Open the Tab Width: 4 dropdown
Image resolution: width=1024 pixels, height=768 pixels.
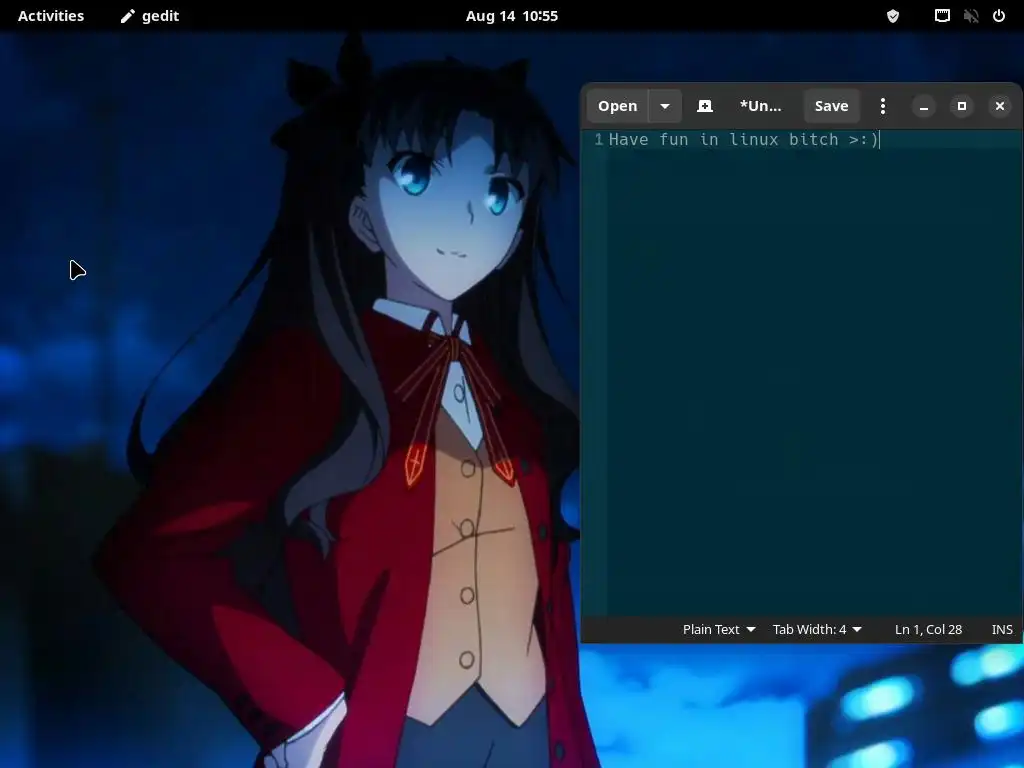817,630
